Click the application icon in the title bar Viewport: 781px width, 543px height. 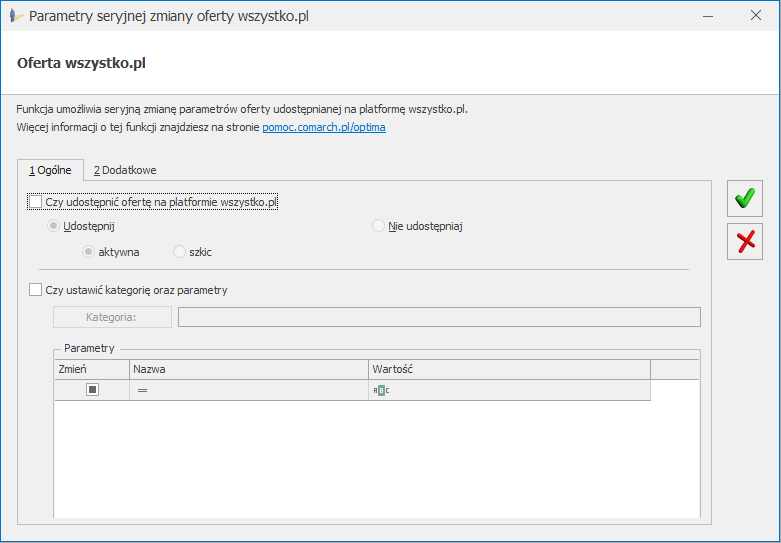pyautogui.click(x=16, y=16)
